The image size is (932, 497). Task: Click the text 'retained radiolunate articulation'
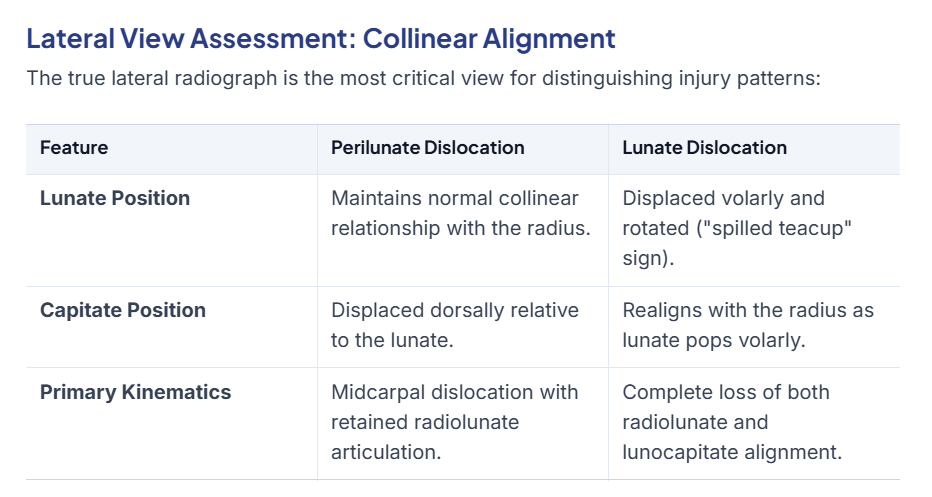(425, 437)
